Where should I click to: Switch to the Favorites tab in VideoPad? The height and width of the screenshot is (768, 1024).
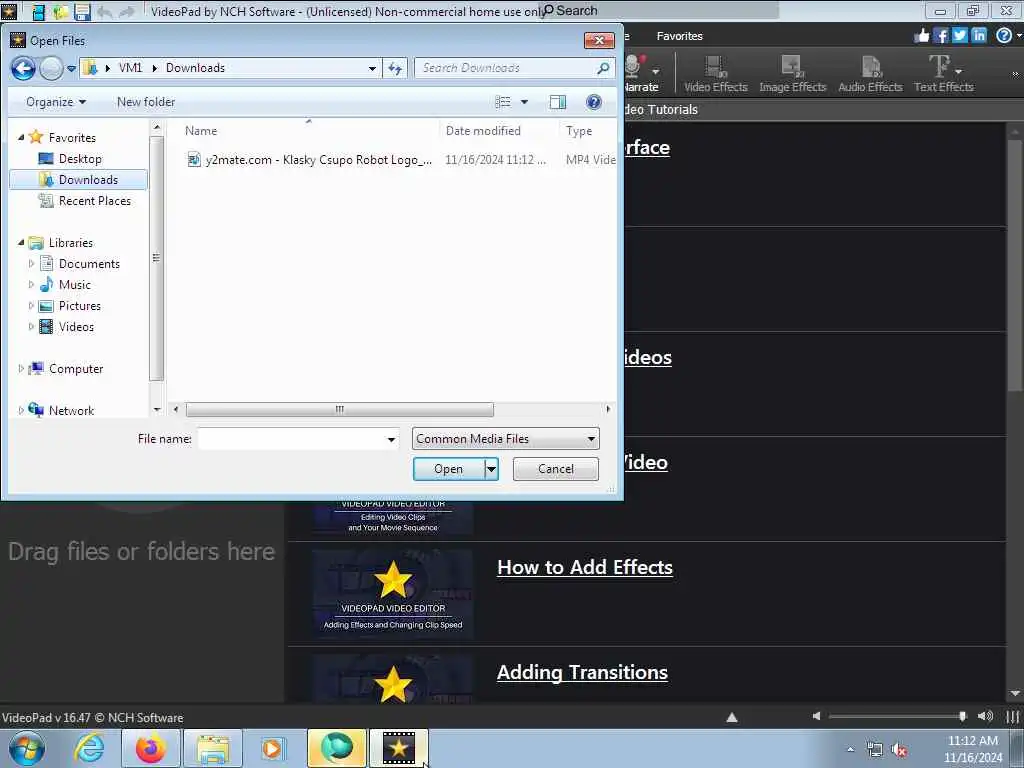(x=679, y=36)
